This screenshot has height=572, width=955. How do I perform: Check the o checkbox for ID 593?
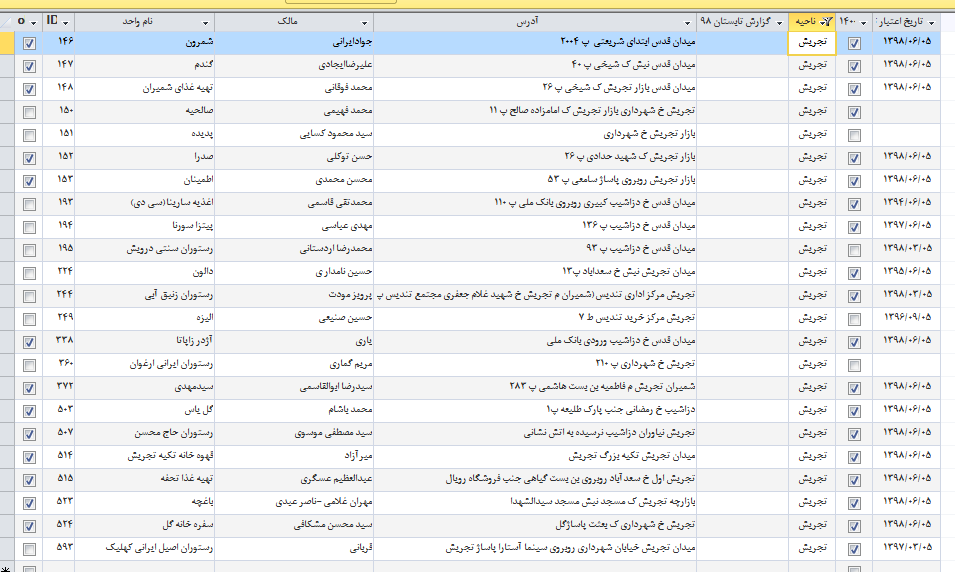pos(29,549)
